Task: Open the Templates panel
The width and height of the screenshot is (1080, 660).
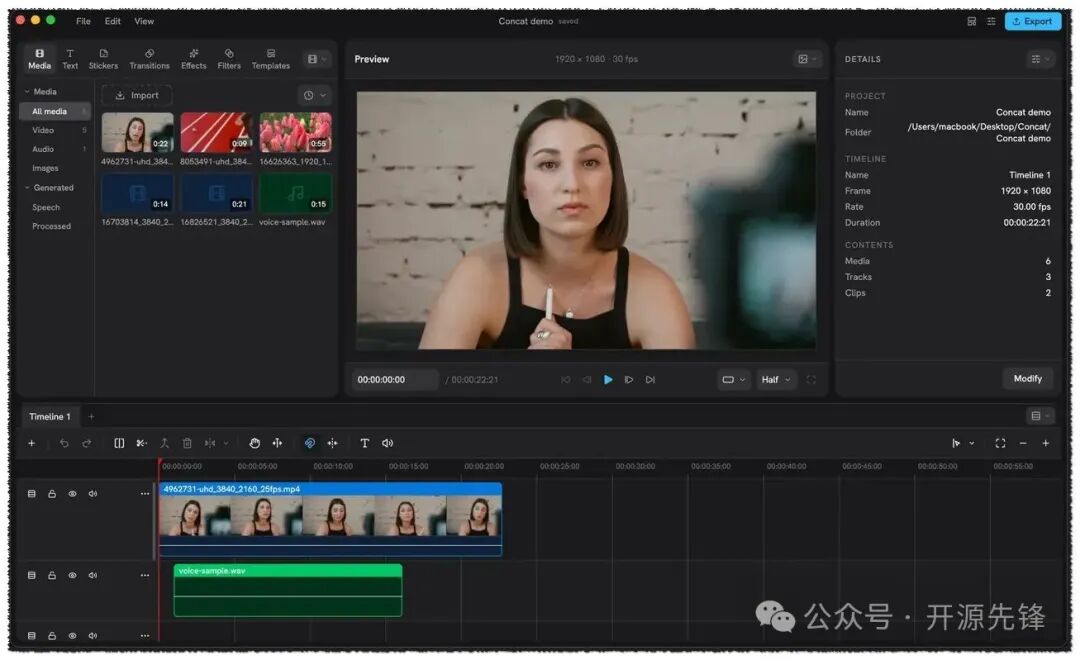Action: pyautogui.click(x=271, y=59)
